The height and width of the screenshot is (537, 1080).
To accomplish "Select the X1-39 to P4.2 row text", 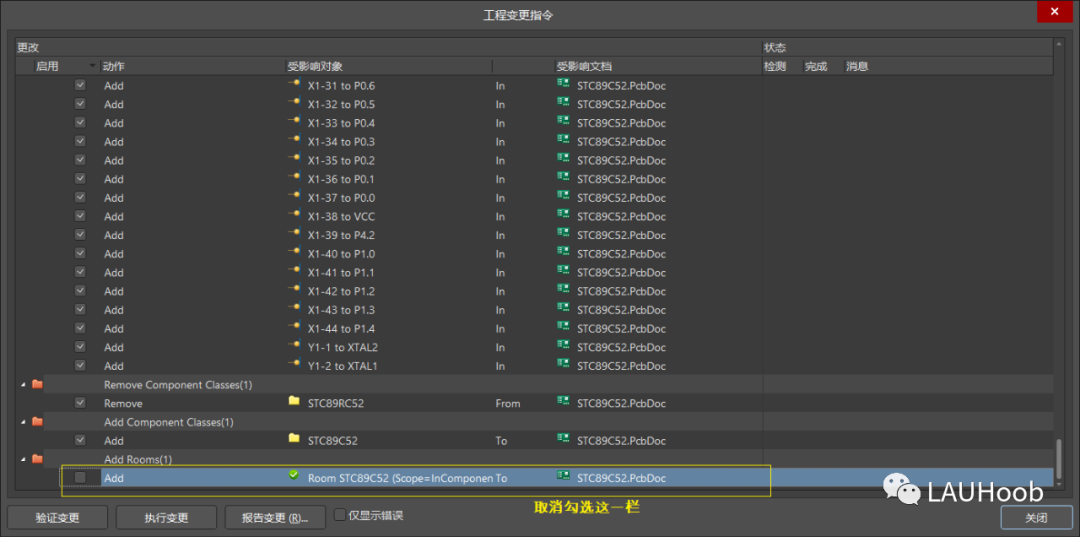I will pos(341,235).
